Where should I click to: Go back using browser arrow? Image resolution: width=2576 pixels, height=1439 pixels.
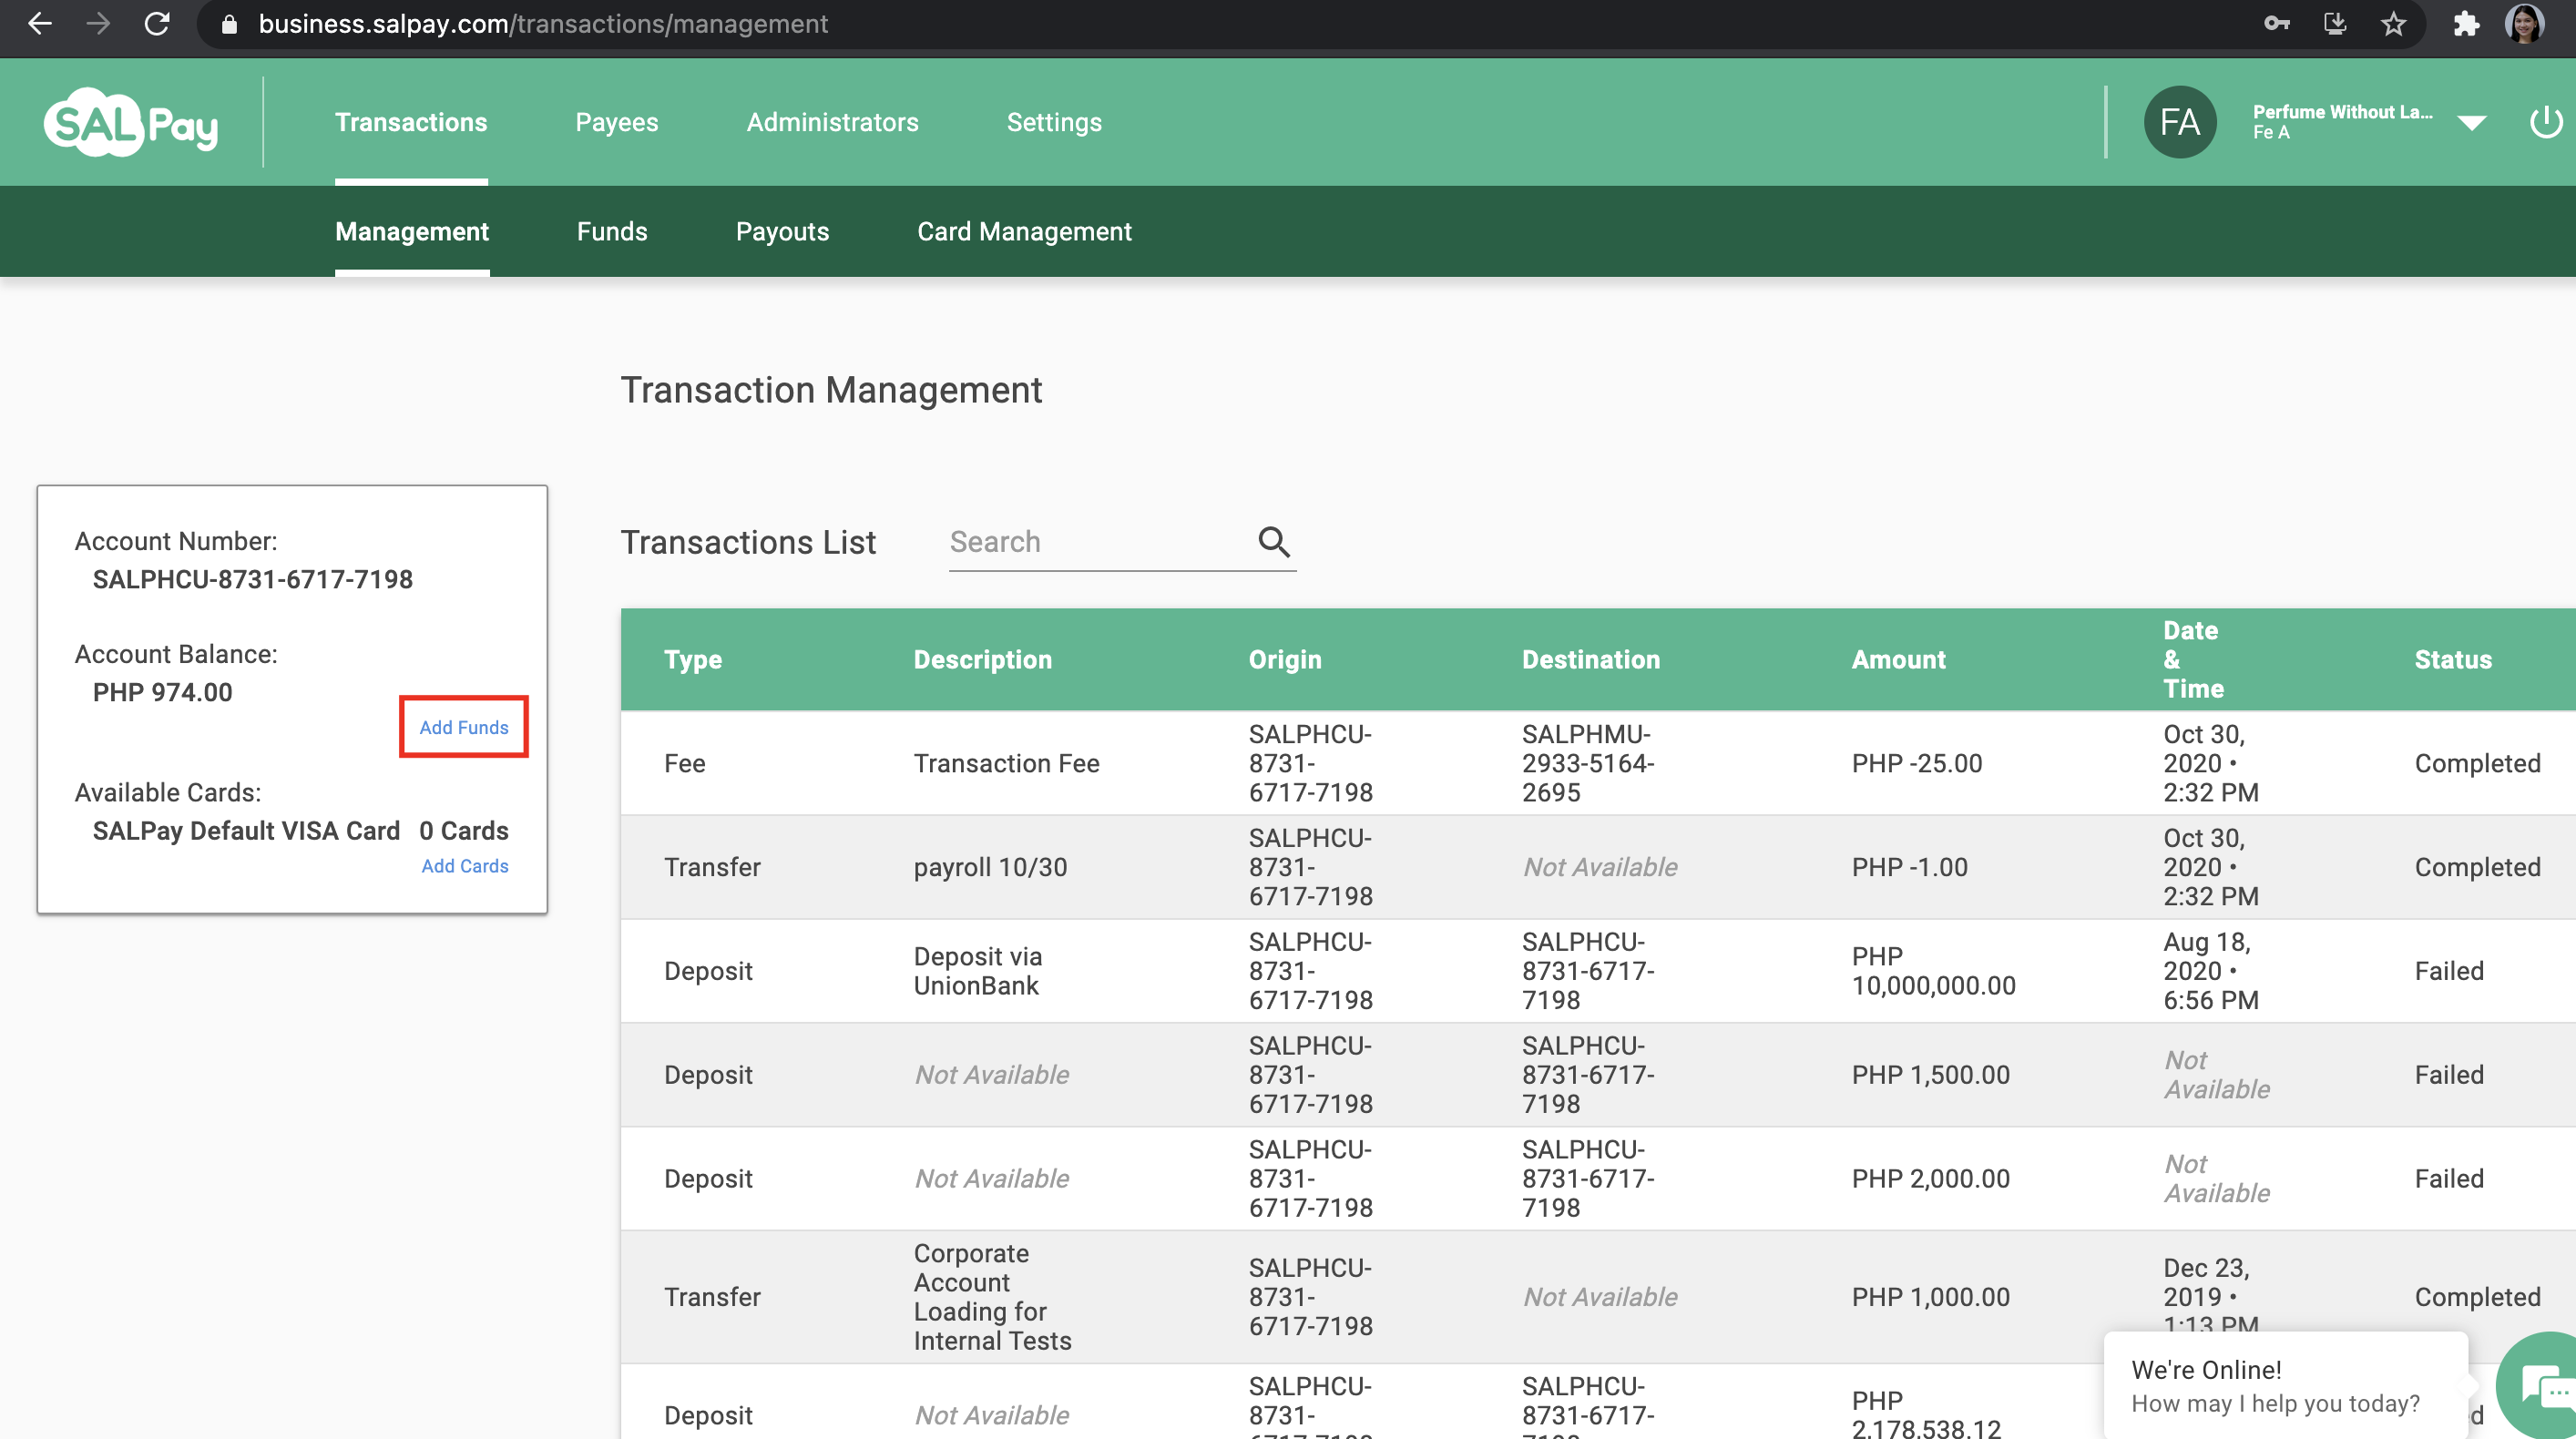pos(40,24)
